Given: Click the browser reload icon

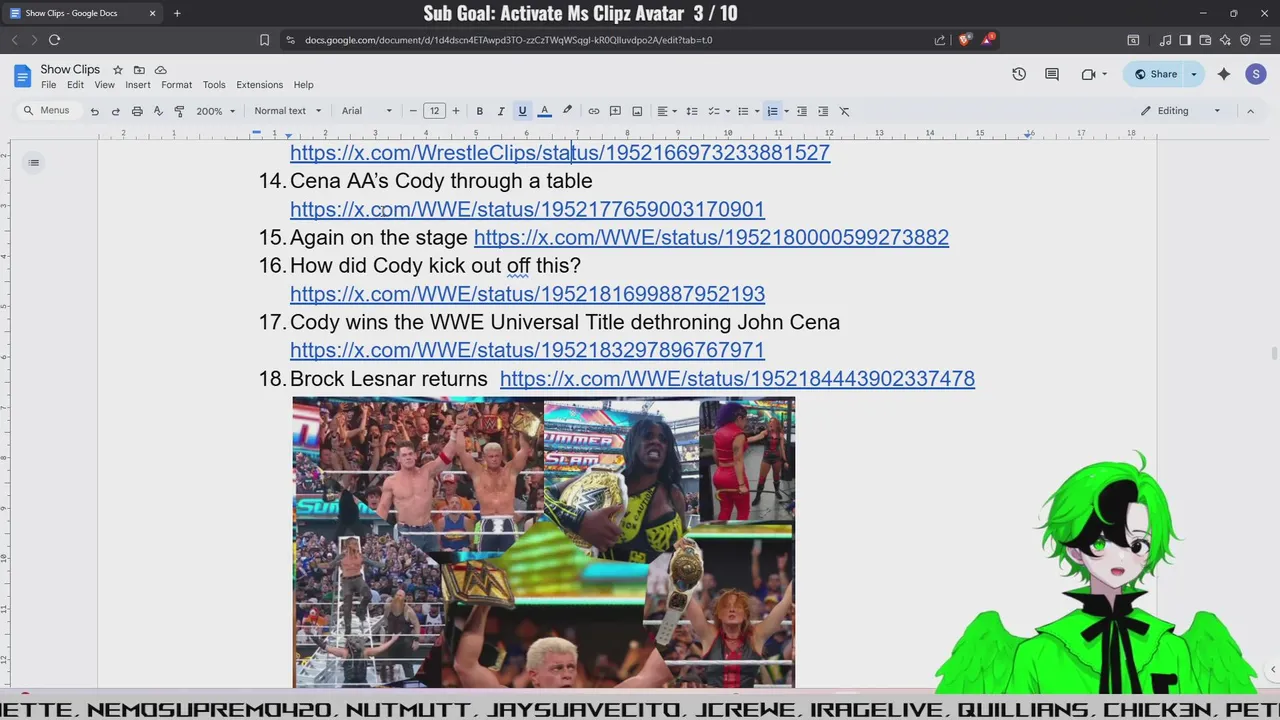Looking at the screenshot, I should [54, 40].
